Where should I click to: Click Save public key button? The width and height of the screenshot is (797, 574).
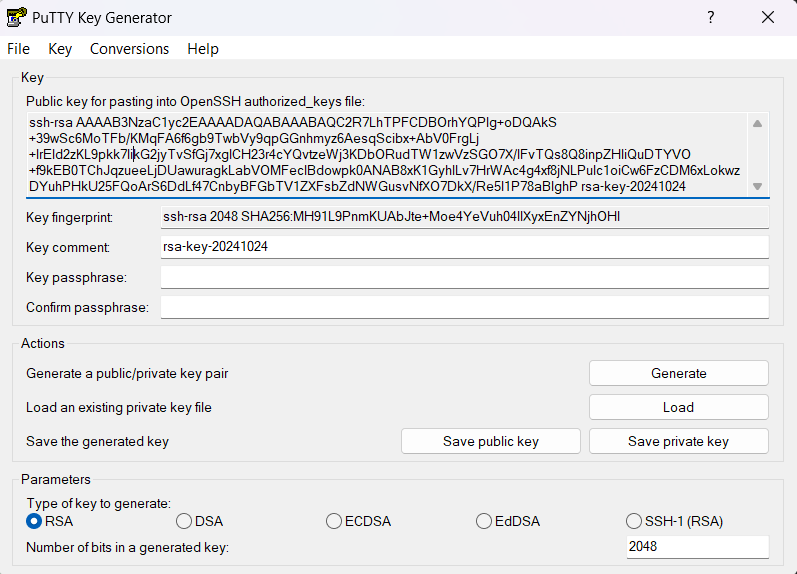(491, 441)
